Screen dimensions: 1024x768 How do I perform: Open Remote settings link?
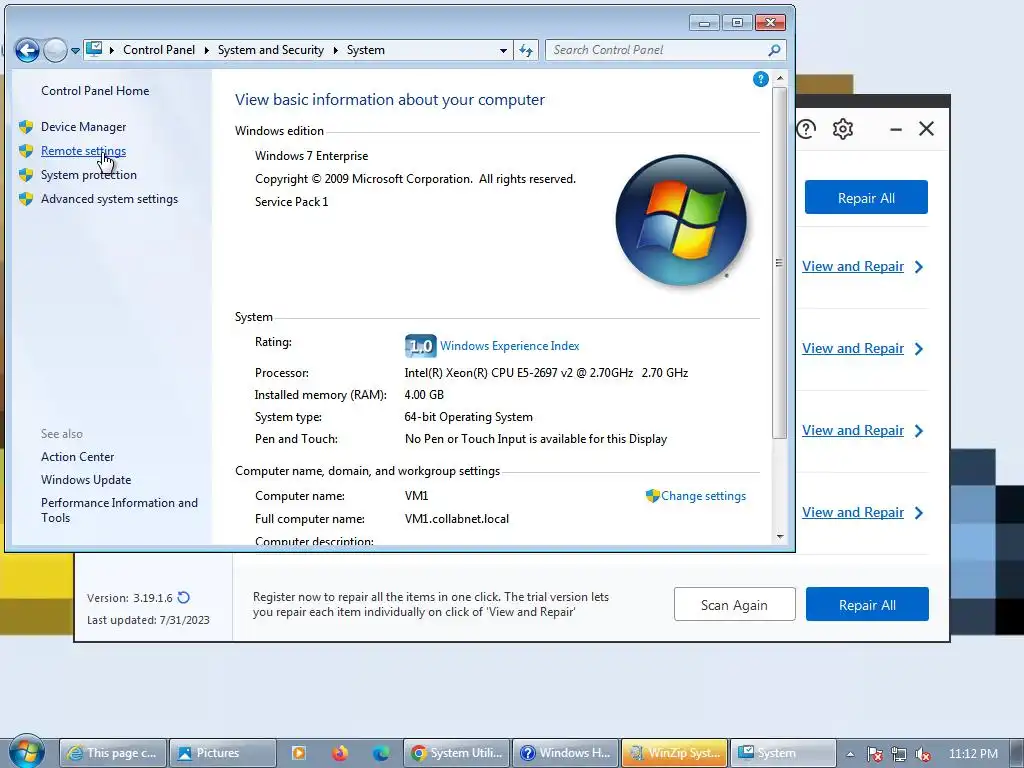click(x=84, y=151)
